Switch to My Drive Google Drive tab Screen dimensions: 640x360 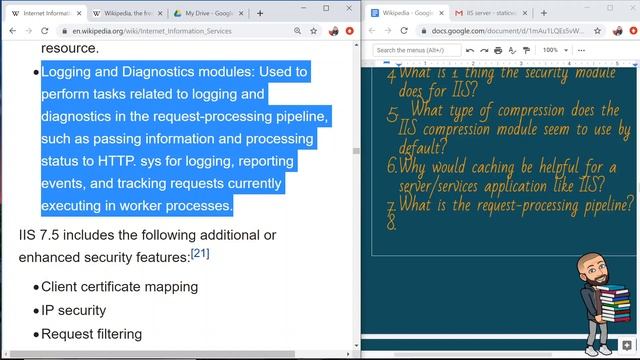208,13
